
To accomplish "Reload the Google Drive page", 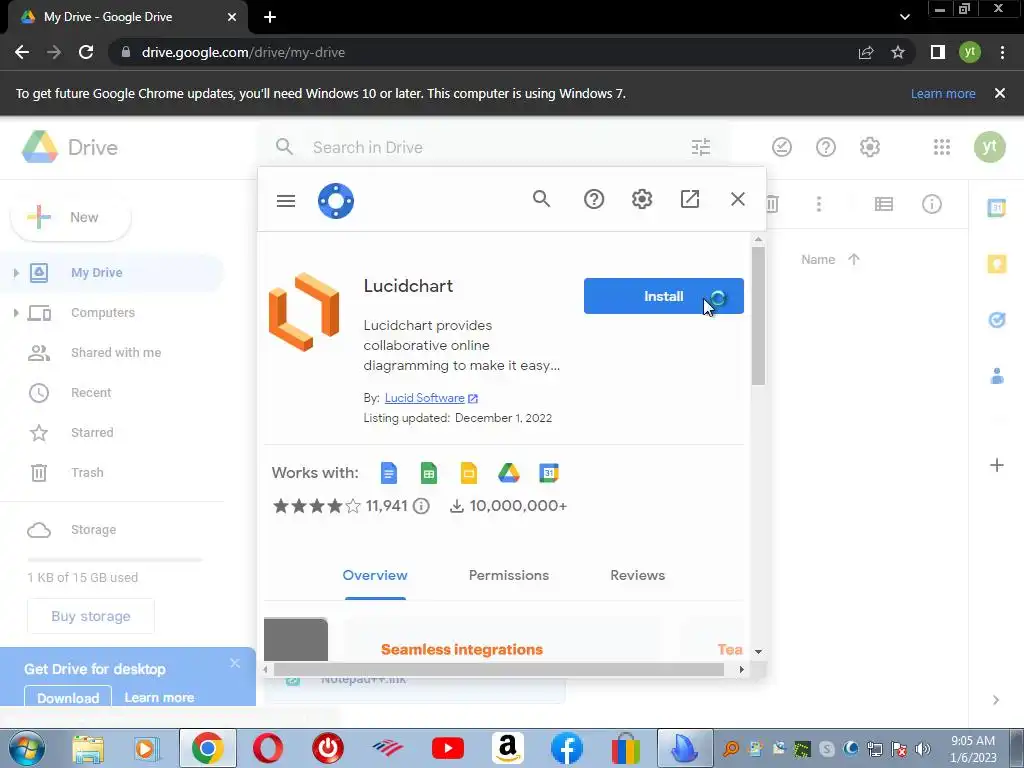I will pyautogui.click(x=86, y=52).
